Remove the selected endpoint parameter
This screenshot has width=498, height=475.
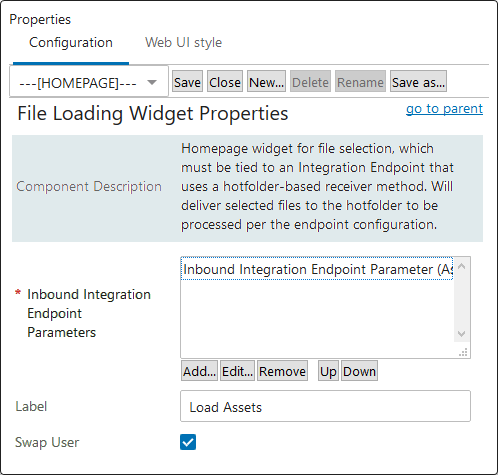point(282,371)
